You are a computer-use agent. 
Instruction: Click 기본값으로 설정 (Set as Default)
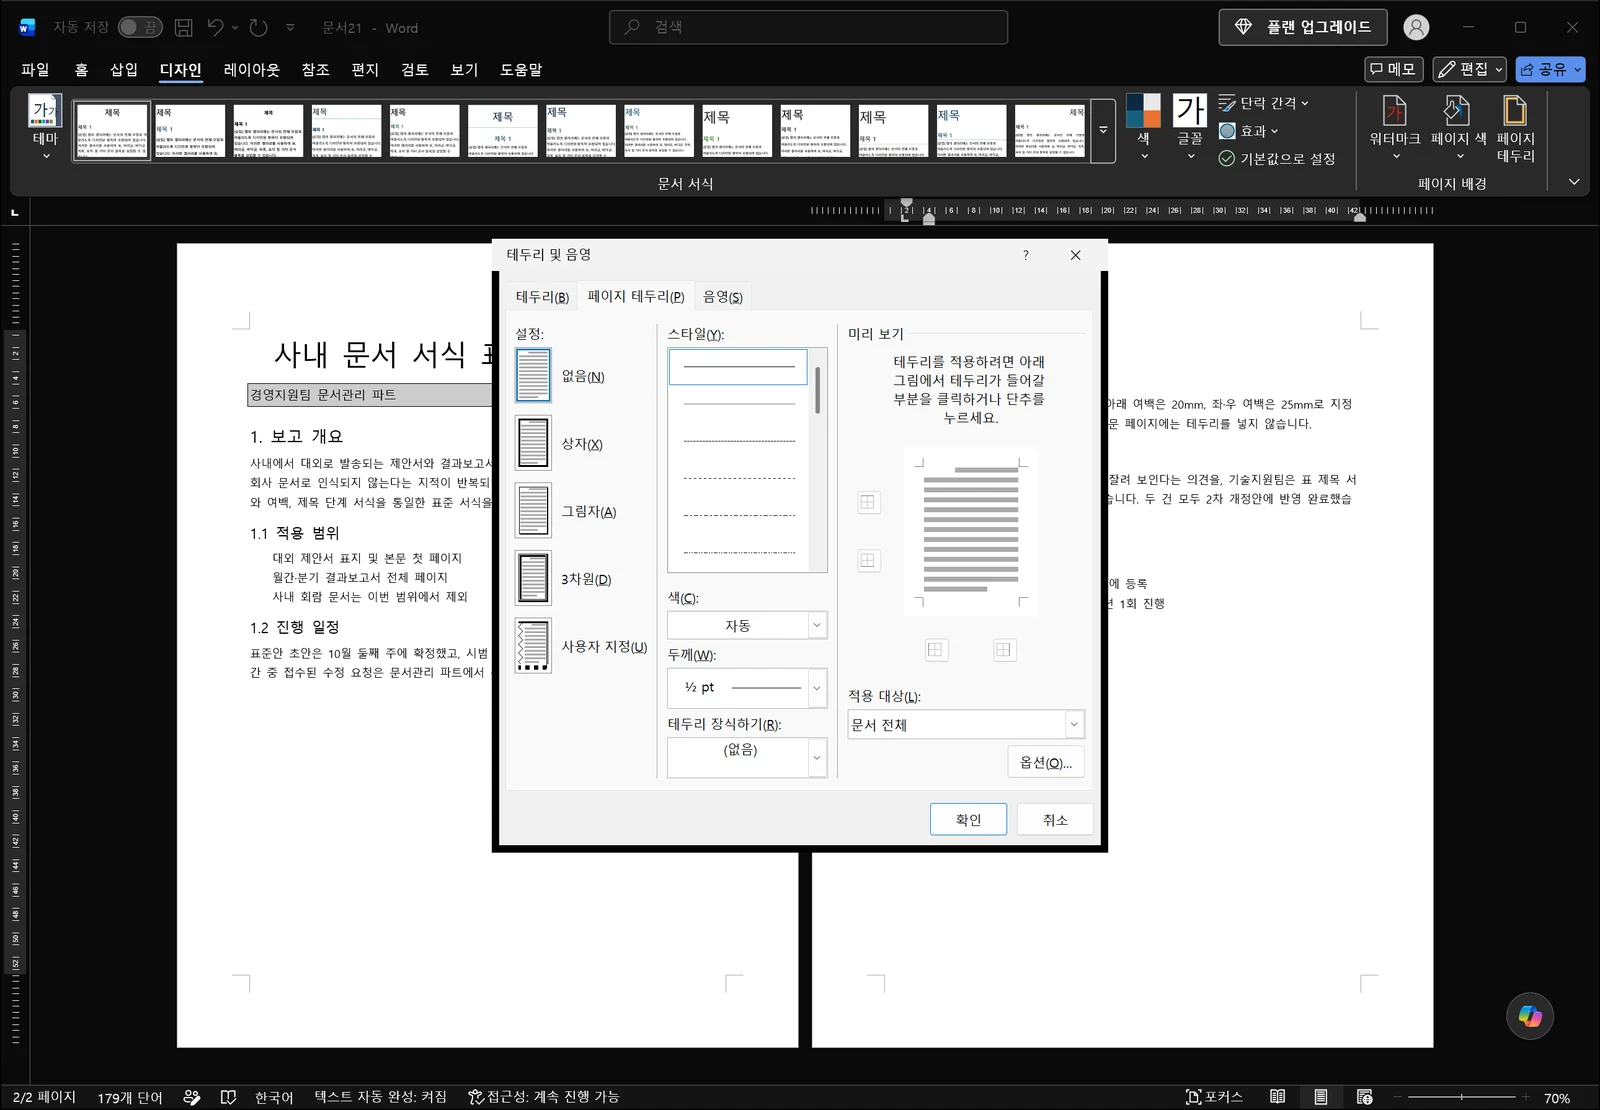[x=1277, y=159]
